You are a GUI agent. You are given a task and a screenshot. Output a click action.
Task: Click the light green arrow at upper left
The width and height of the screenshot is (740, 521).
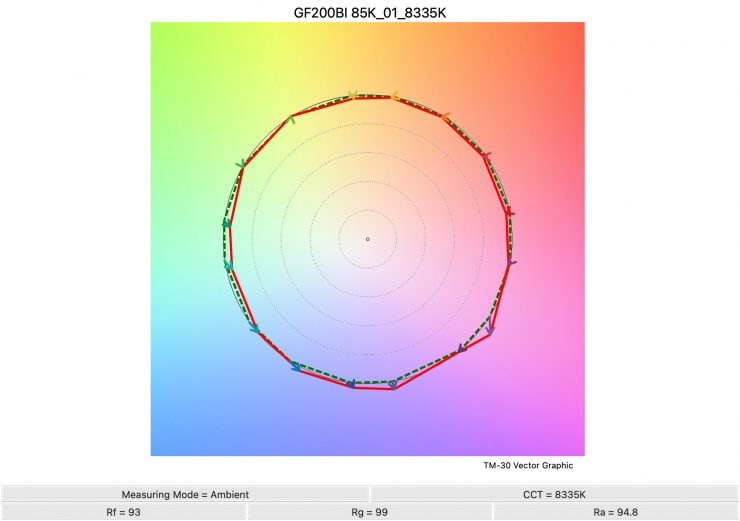click(291, 119)
